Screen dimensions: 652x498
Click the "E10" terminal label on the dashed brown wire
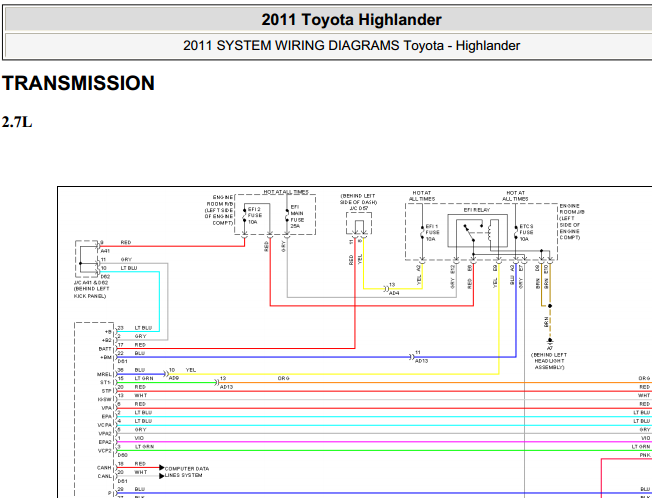click(x=546, y=270)
